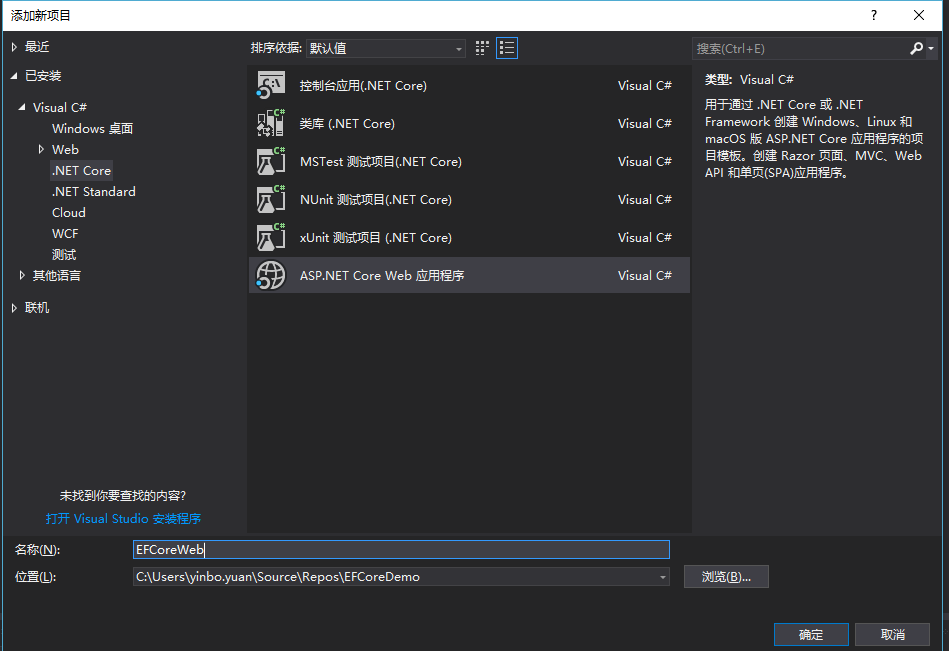This screenshot has height=651, width=949.
Task: Open the 排序依据 默认值 dropdown
Action: point(386,48)
